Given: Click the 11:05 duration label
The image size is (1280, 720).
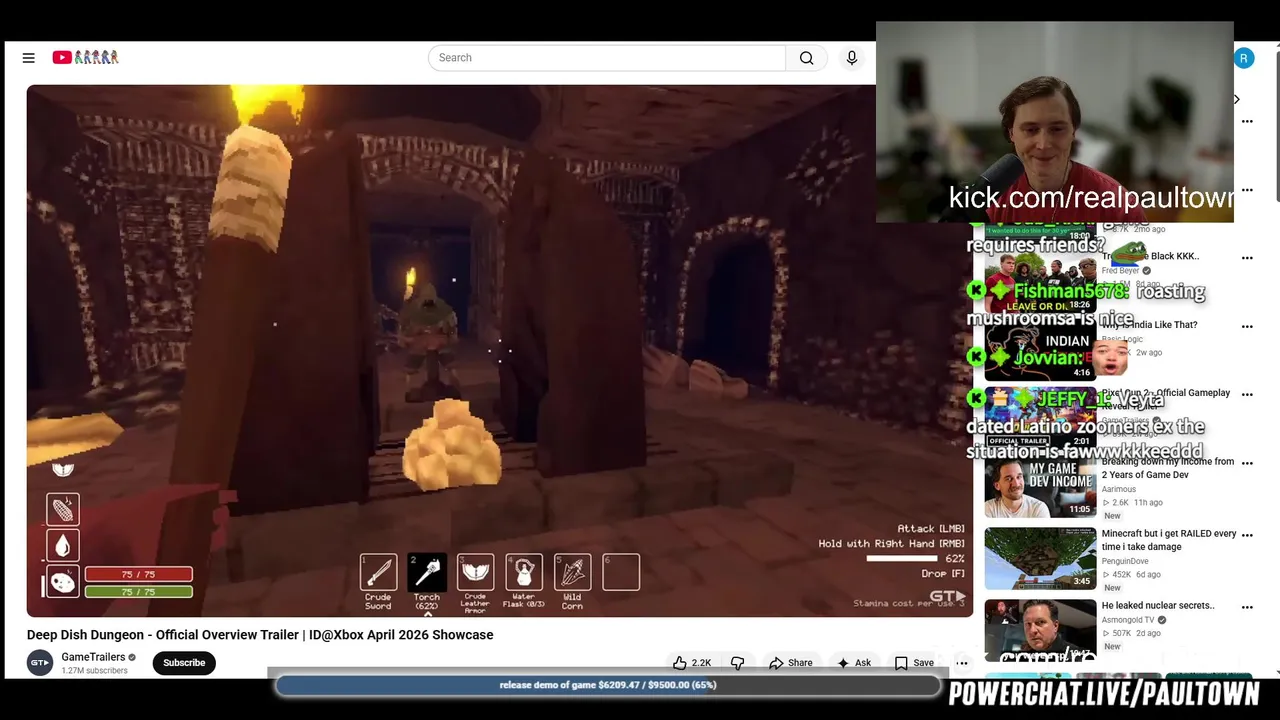Looking at the screenshot, I should pyautogui.click(x=1080, y=509).
